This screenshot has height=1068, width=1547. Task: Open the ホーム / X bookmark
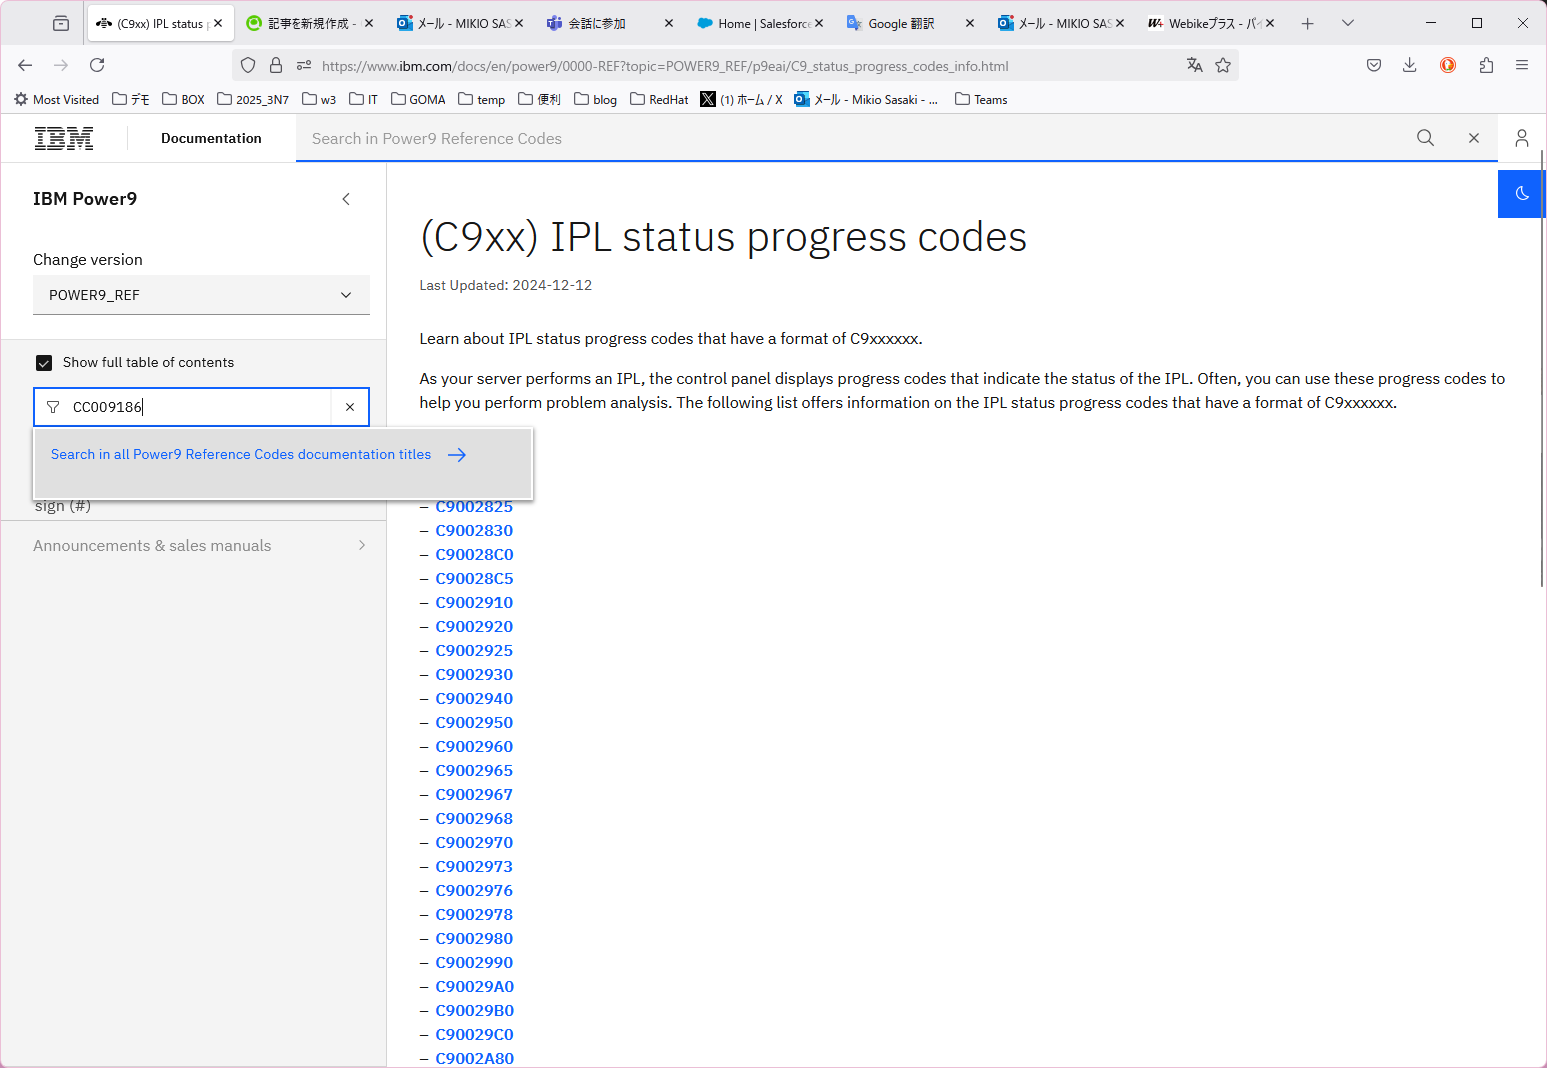tap(741, 99)
